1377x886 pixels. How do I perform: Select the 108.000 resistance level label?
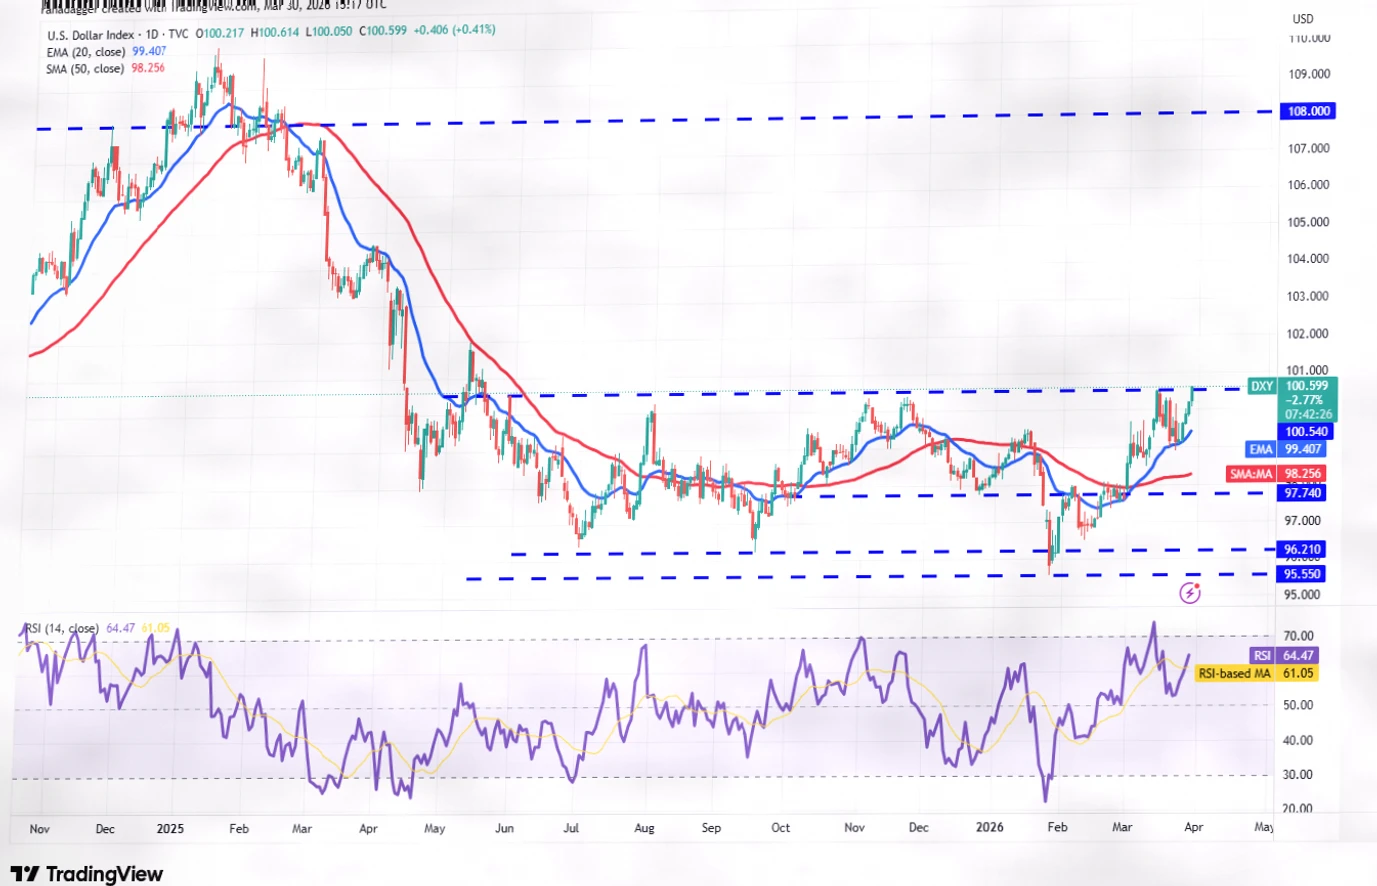(1306, 111)
